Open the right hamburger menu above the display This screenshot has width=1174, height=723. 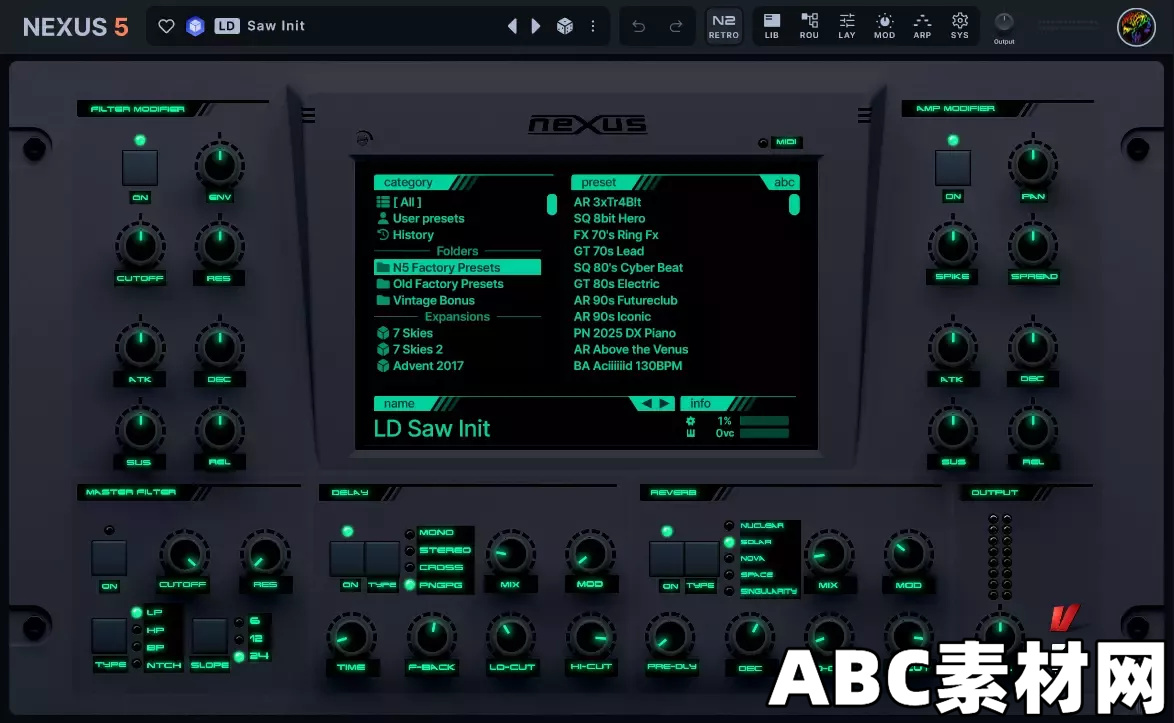point(864,114)
